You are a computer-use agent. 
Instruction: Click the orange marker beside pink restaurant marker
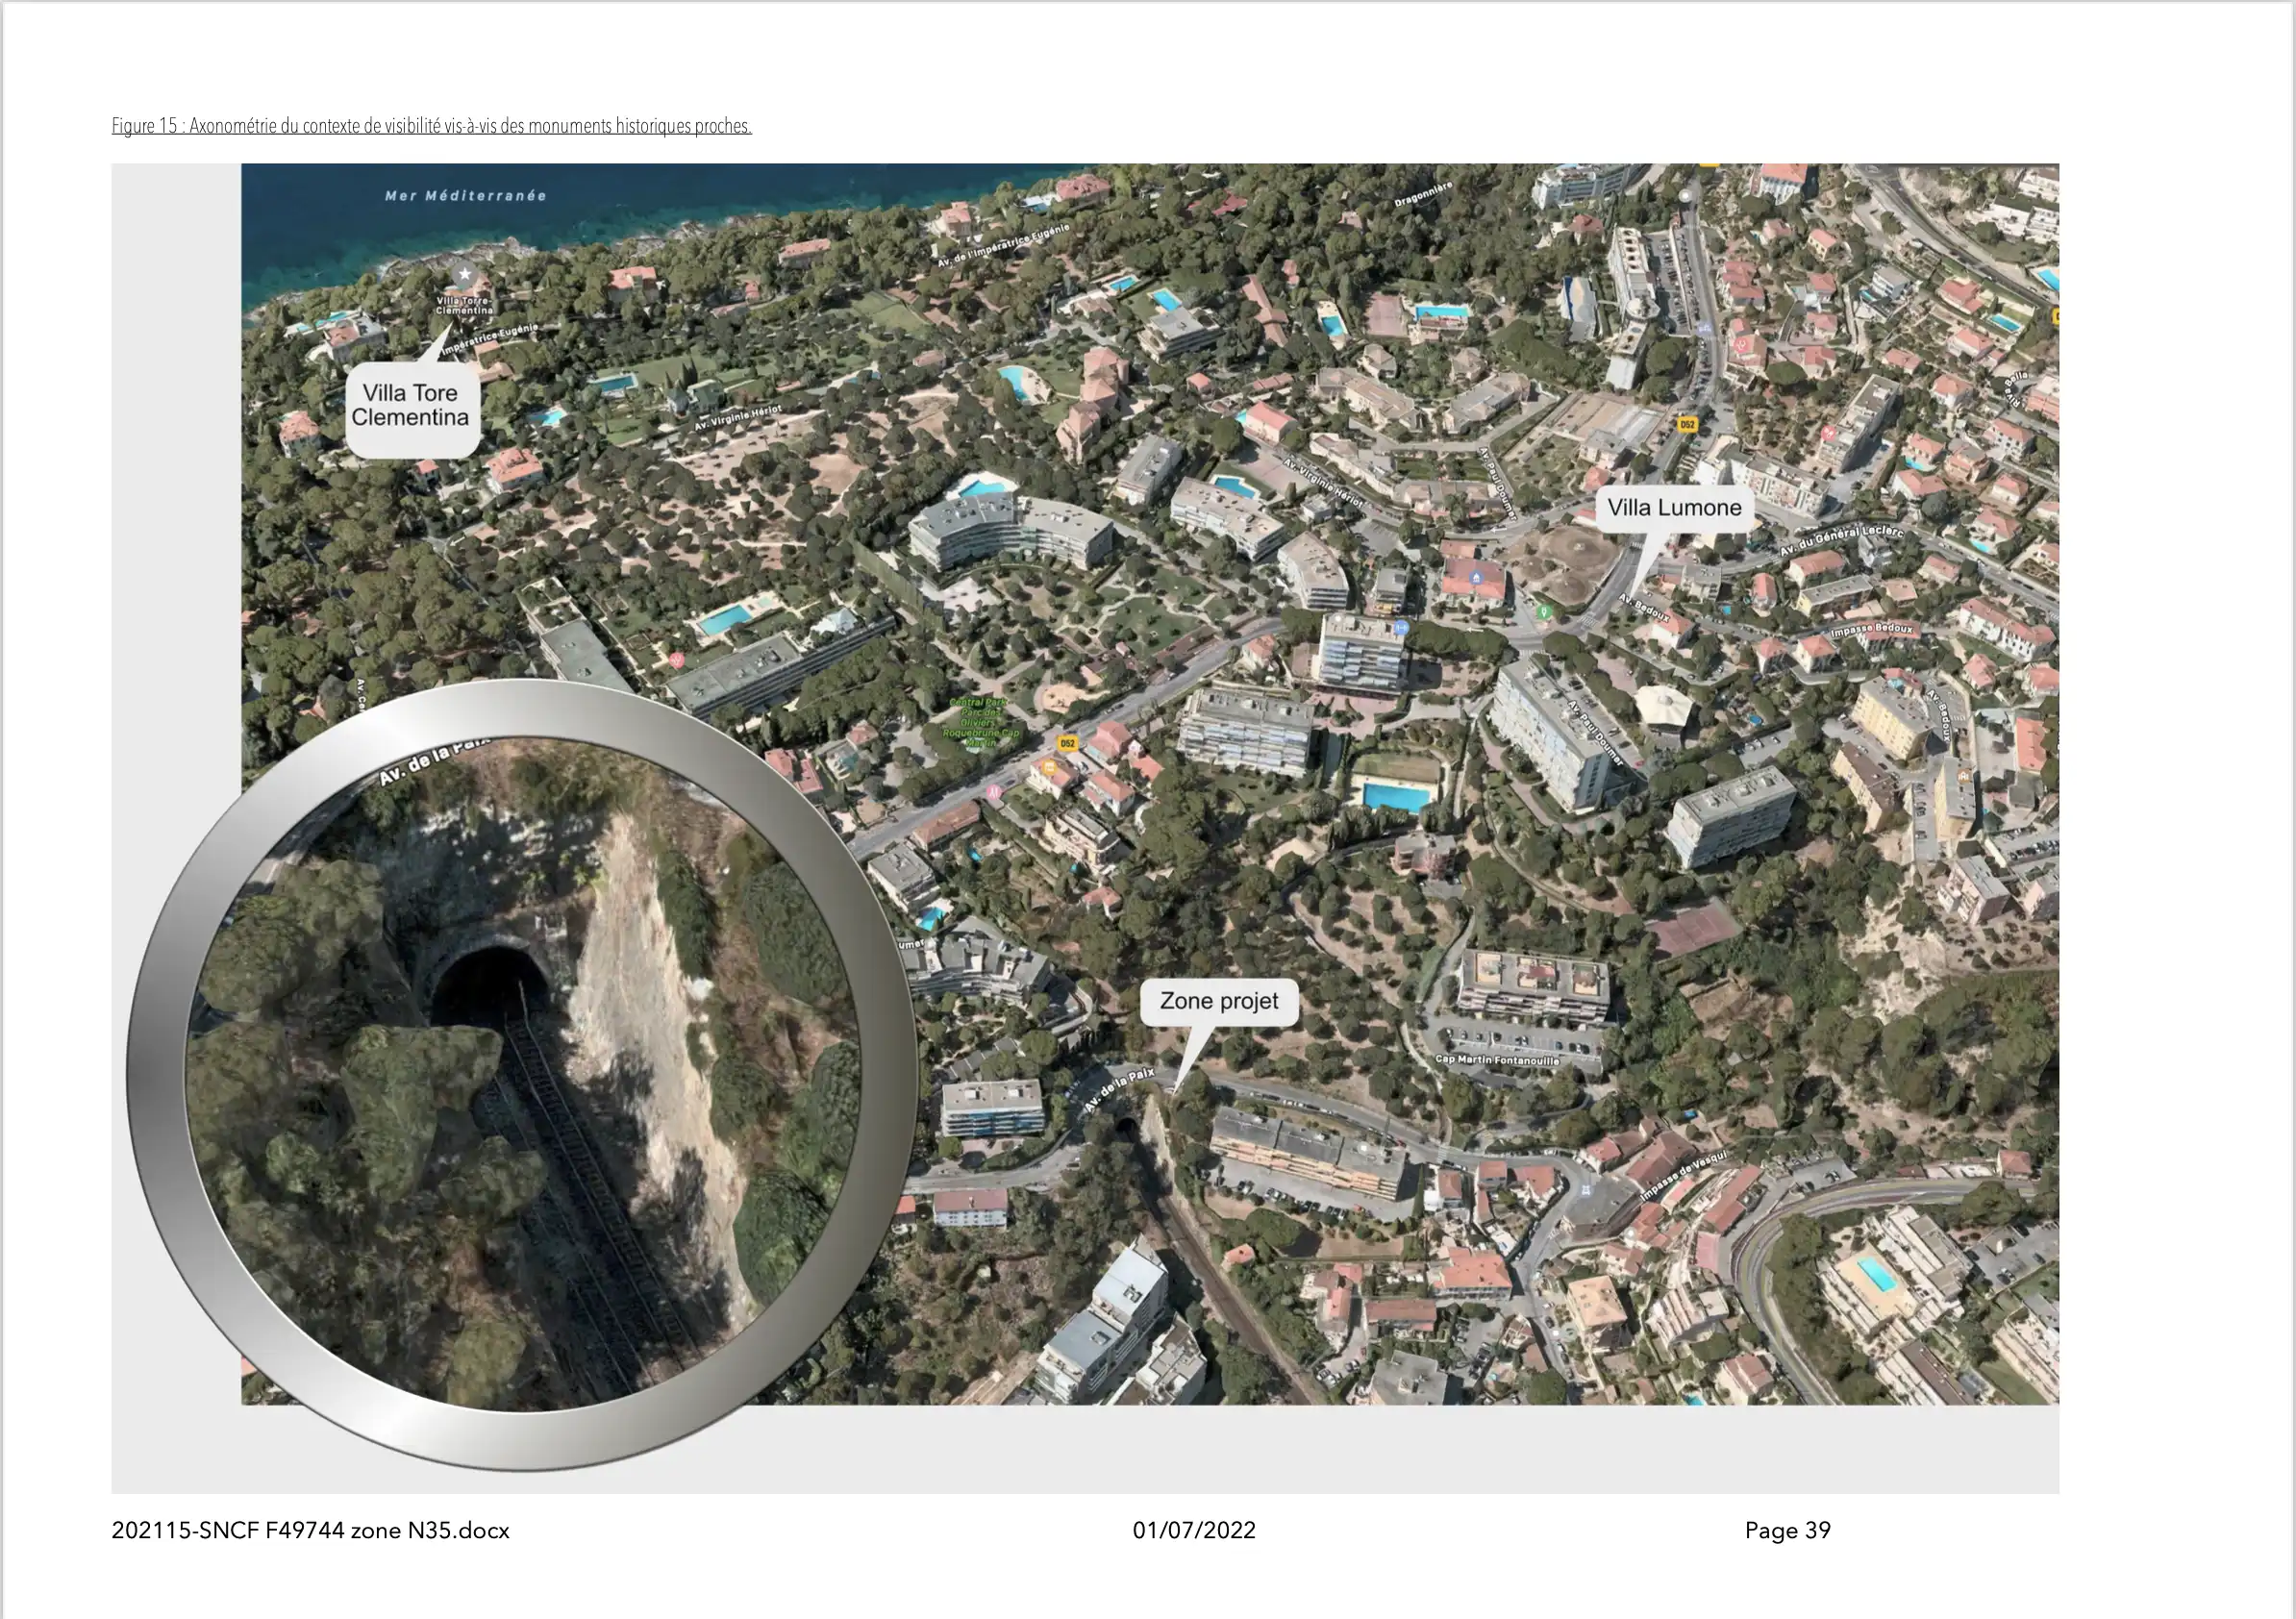click(1049, 768)
